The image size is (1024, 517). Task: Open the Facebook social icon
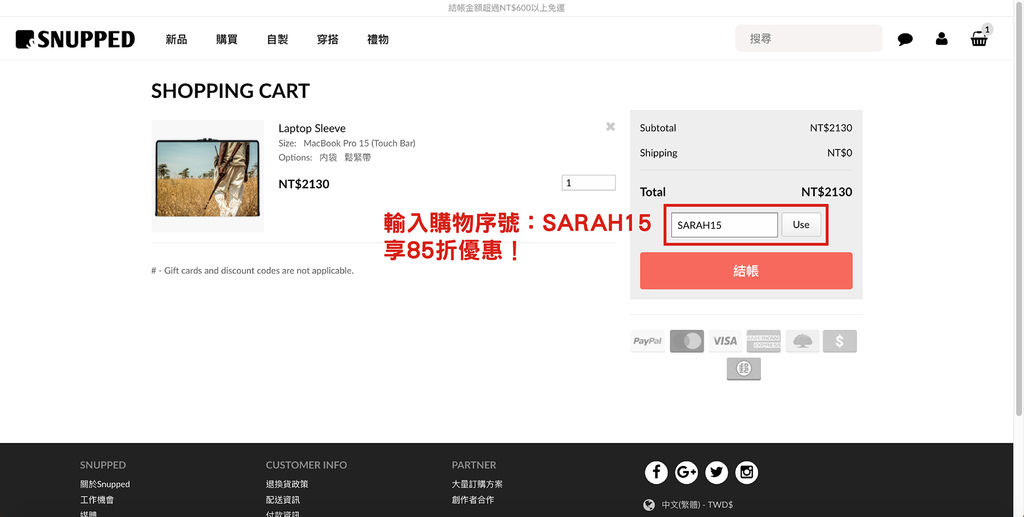pos(656,472)
